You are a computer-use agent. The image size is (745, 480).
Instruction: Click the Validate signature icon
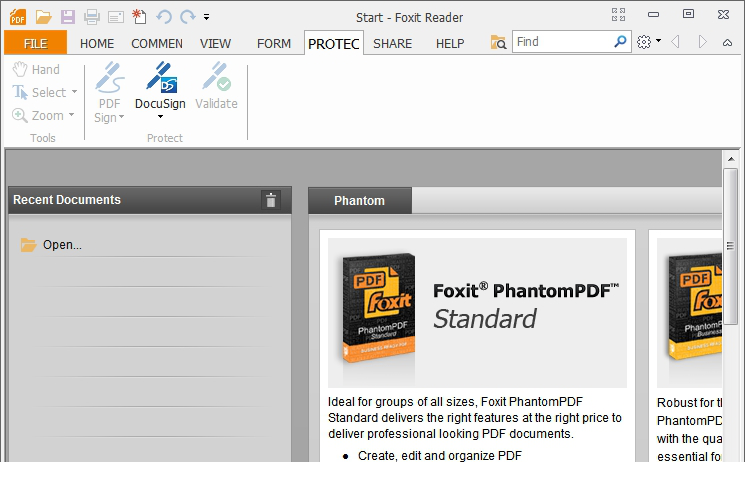pos(217,77)
